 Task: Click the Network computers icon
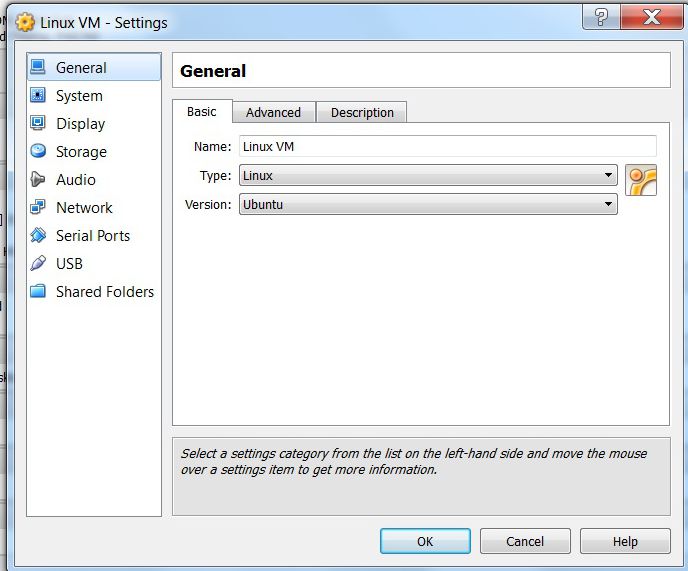38,207
